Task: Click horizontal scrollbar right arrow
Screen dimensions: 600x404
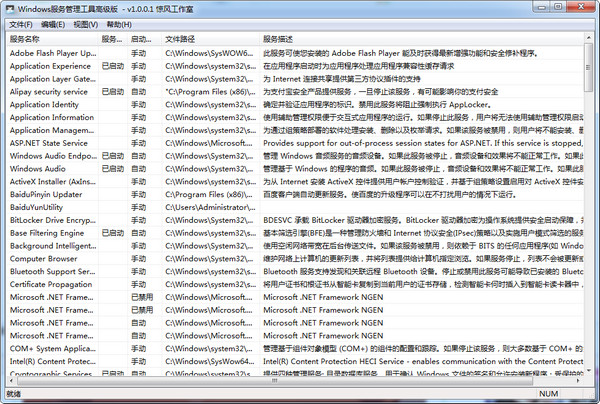Action: point(578,380)
